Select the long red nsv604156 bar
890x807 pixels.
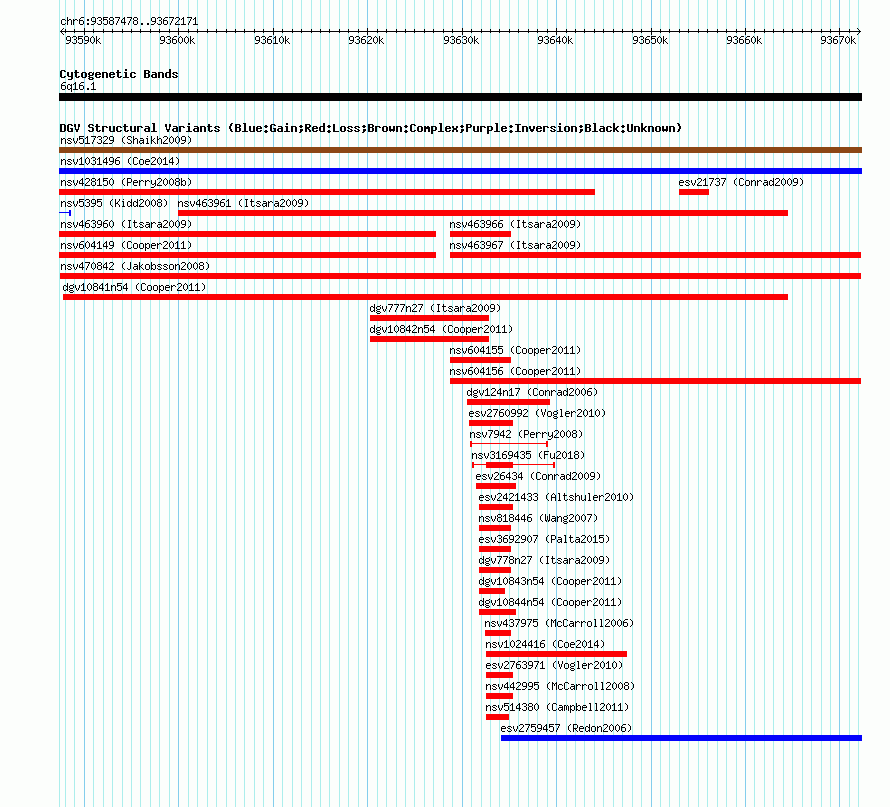click(656, 381)
